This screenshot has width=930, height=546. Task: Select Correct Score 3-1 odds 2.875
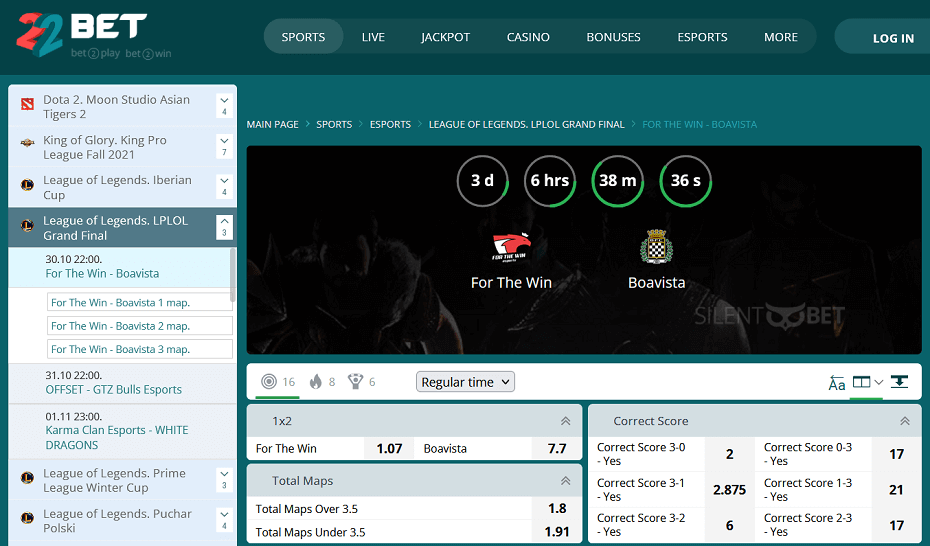tap(730, 490)
